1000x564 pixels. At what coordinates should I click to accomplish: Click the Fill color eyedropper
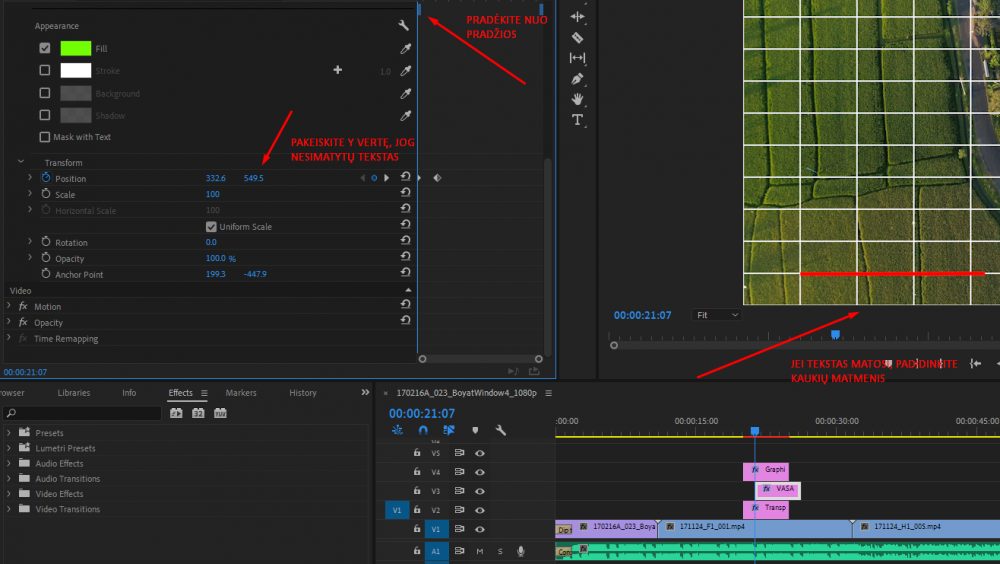(406, 48)
